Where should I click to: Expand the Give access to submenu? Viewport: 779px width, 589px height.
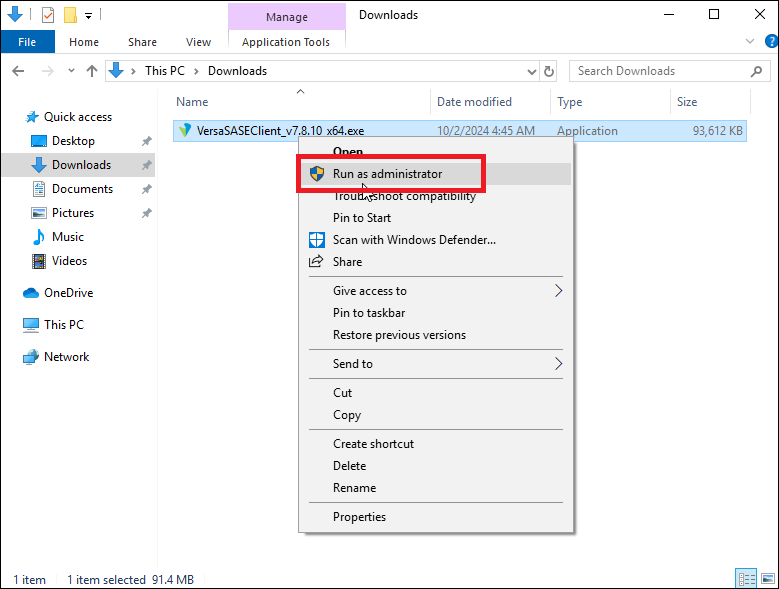point(369,291)
